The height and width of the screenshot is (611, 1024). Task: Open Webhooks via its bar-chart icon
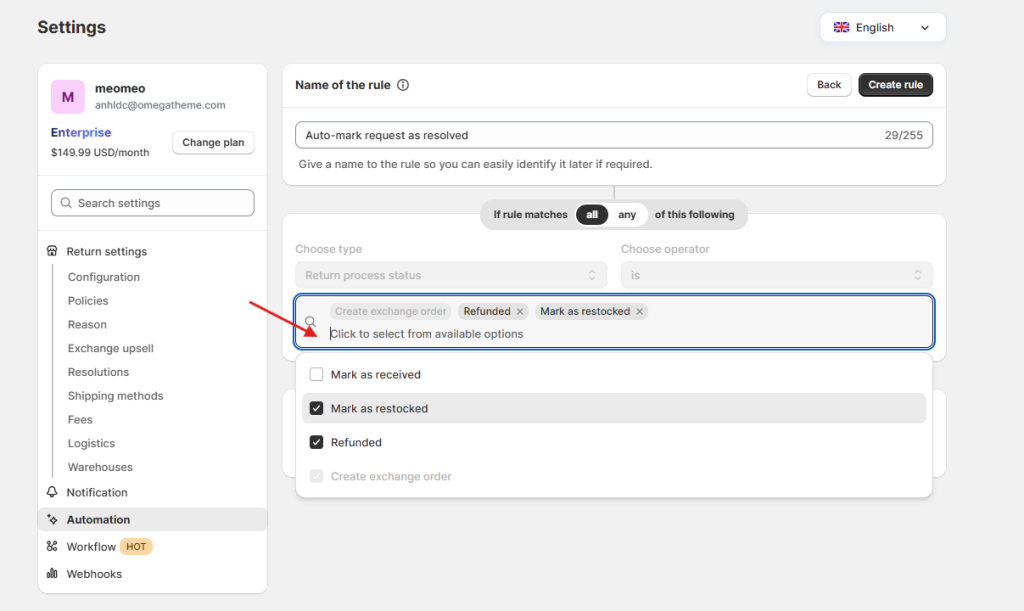pos(51,573)
